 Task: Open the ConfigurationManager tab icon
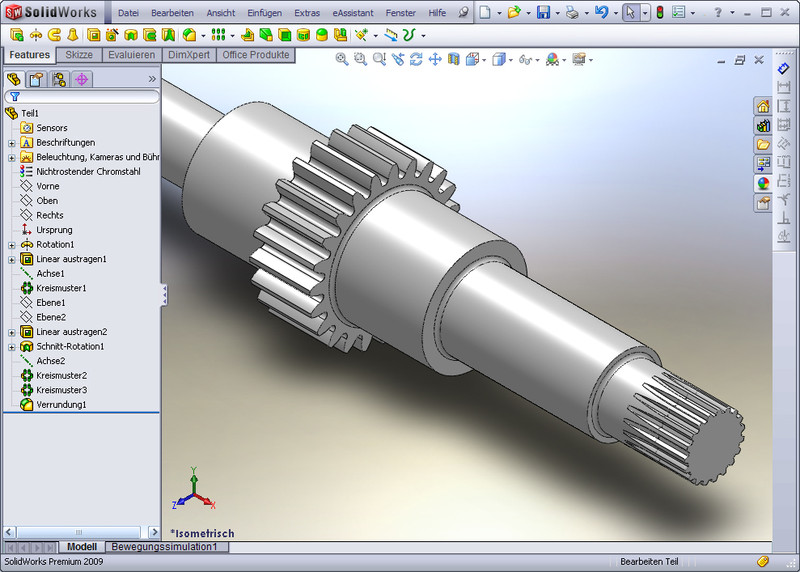pyautogui.click(x=59, y=79)
